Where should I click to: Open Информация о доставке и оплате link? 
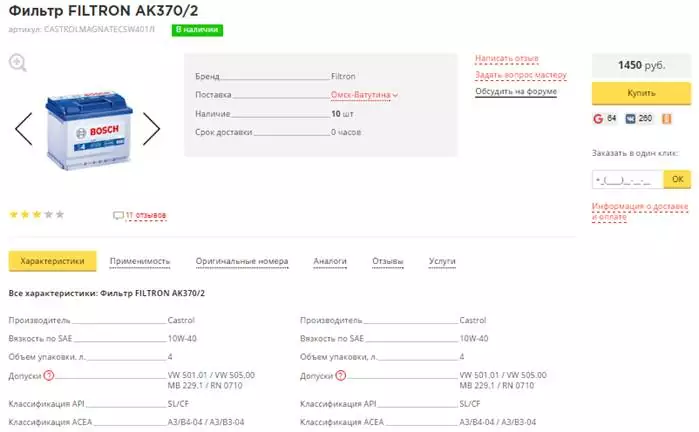click(640, 211)
